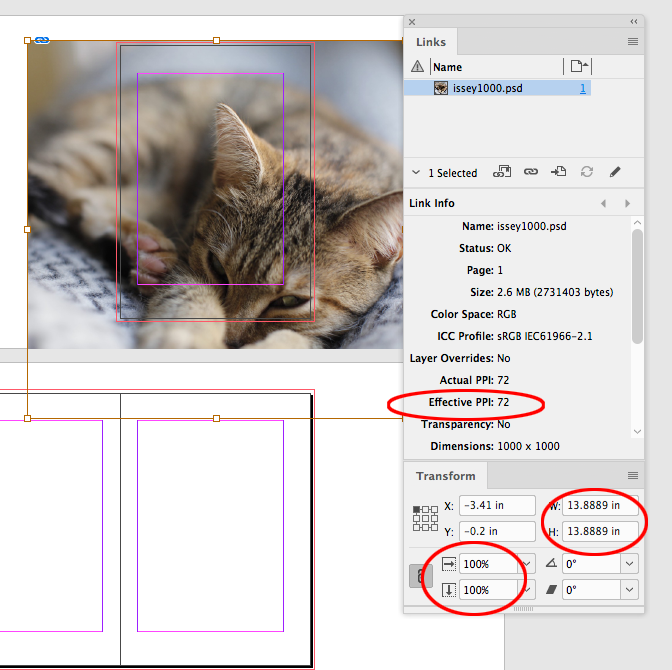Screen dimensions: 672x670
Task: Click the Size: 2.6 MB entry
Action: tap(542, 292)
